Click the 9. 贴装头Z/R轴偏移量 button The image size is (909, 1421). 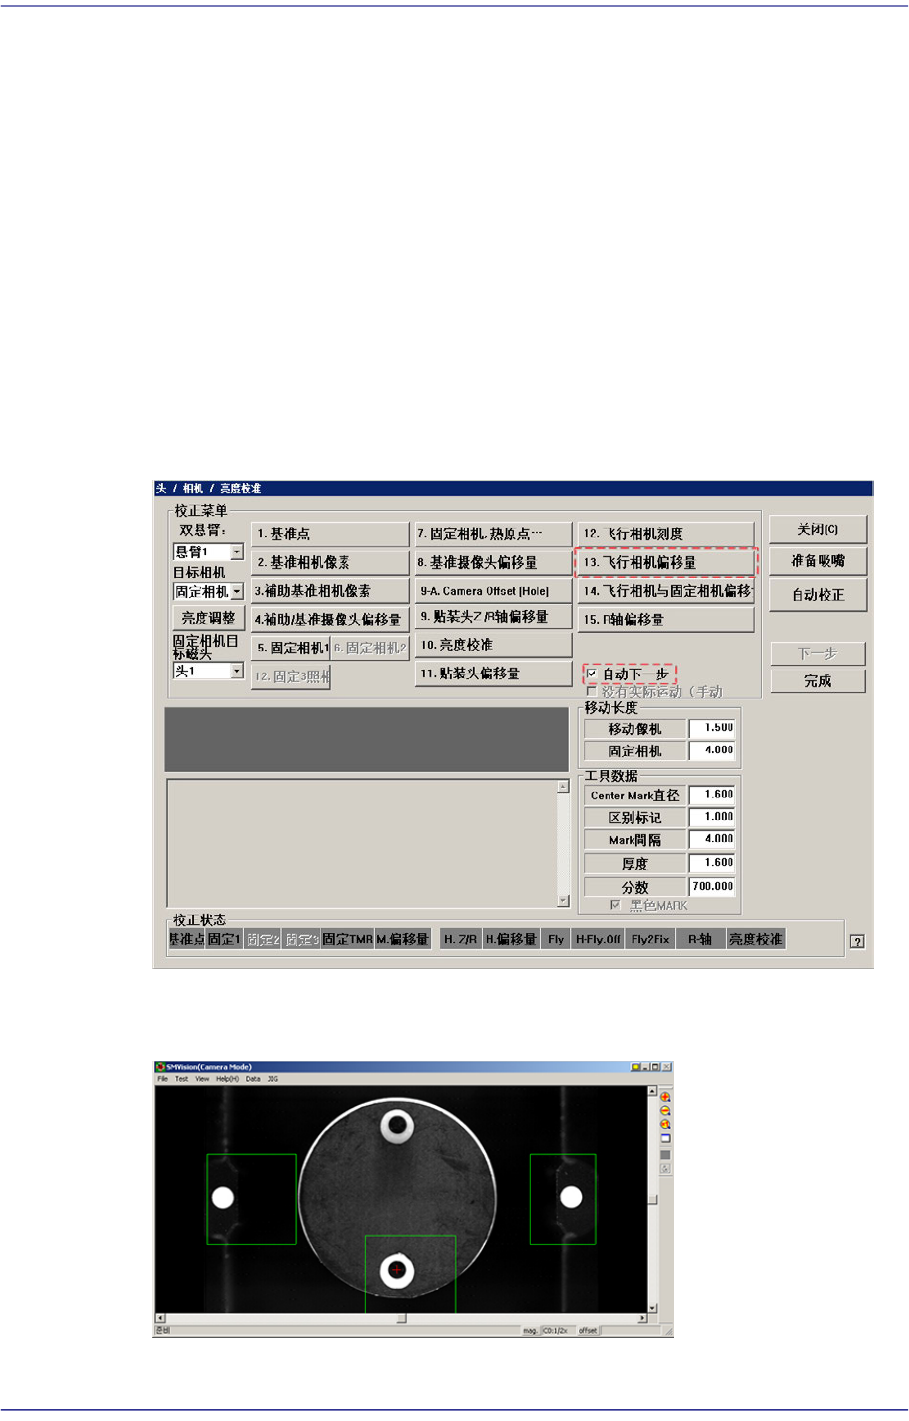pos(493,617)
